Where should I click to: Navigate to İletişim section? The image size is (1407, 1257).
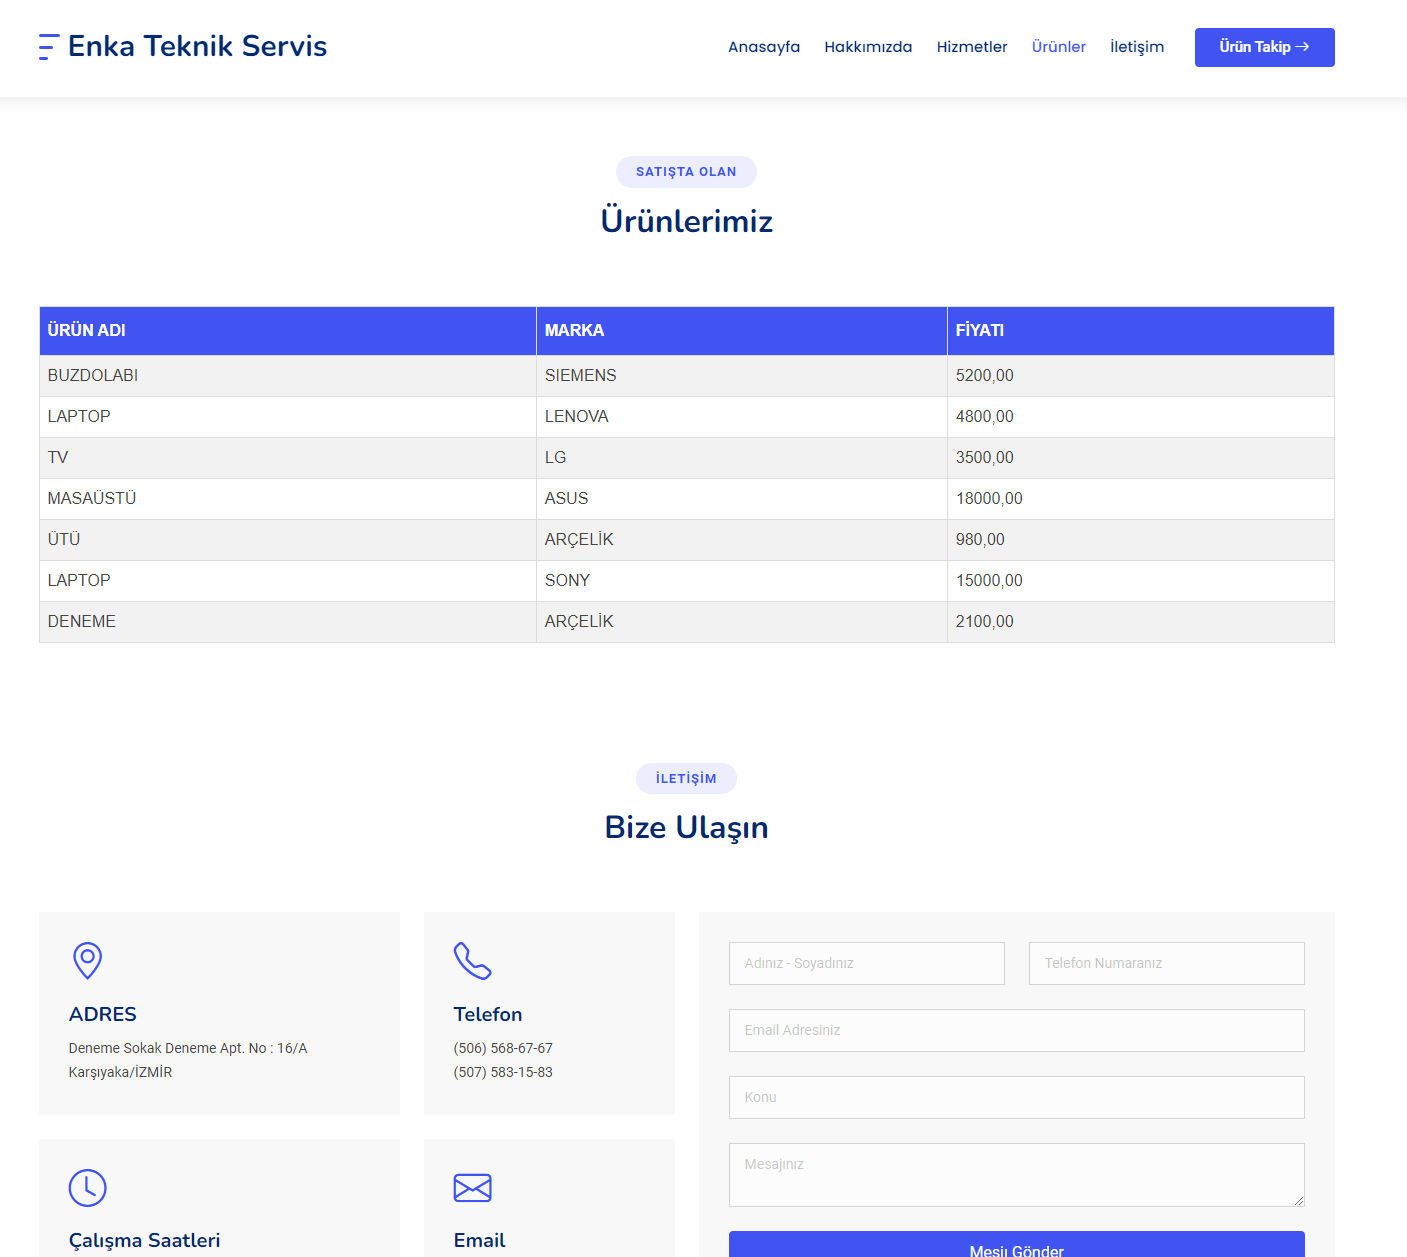(x=1136, y=47)
